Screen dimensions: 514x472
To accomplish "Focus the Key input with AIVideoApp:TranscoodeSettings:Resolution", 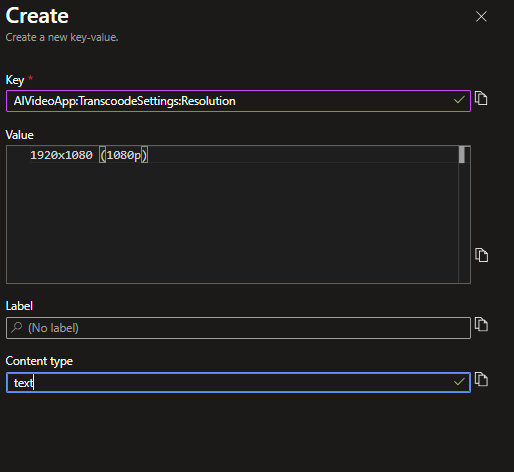I will click(x=238, y=101).
